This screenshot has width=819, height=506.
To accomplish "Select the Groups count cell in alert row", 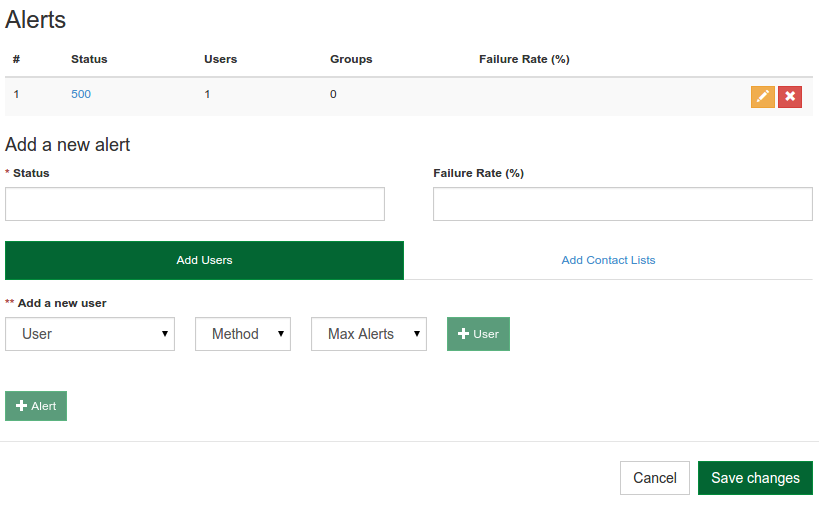I will (x=333, y=95).
